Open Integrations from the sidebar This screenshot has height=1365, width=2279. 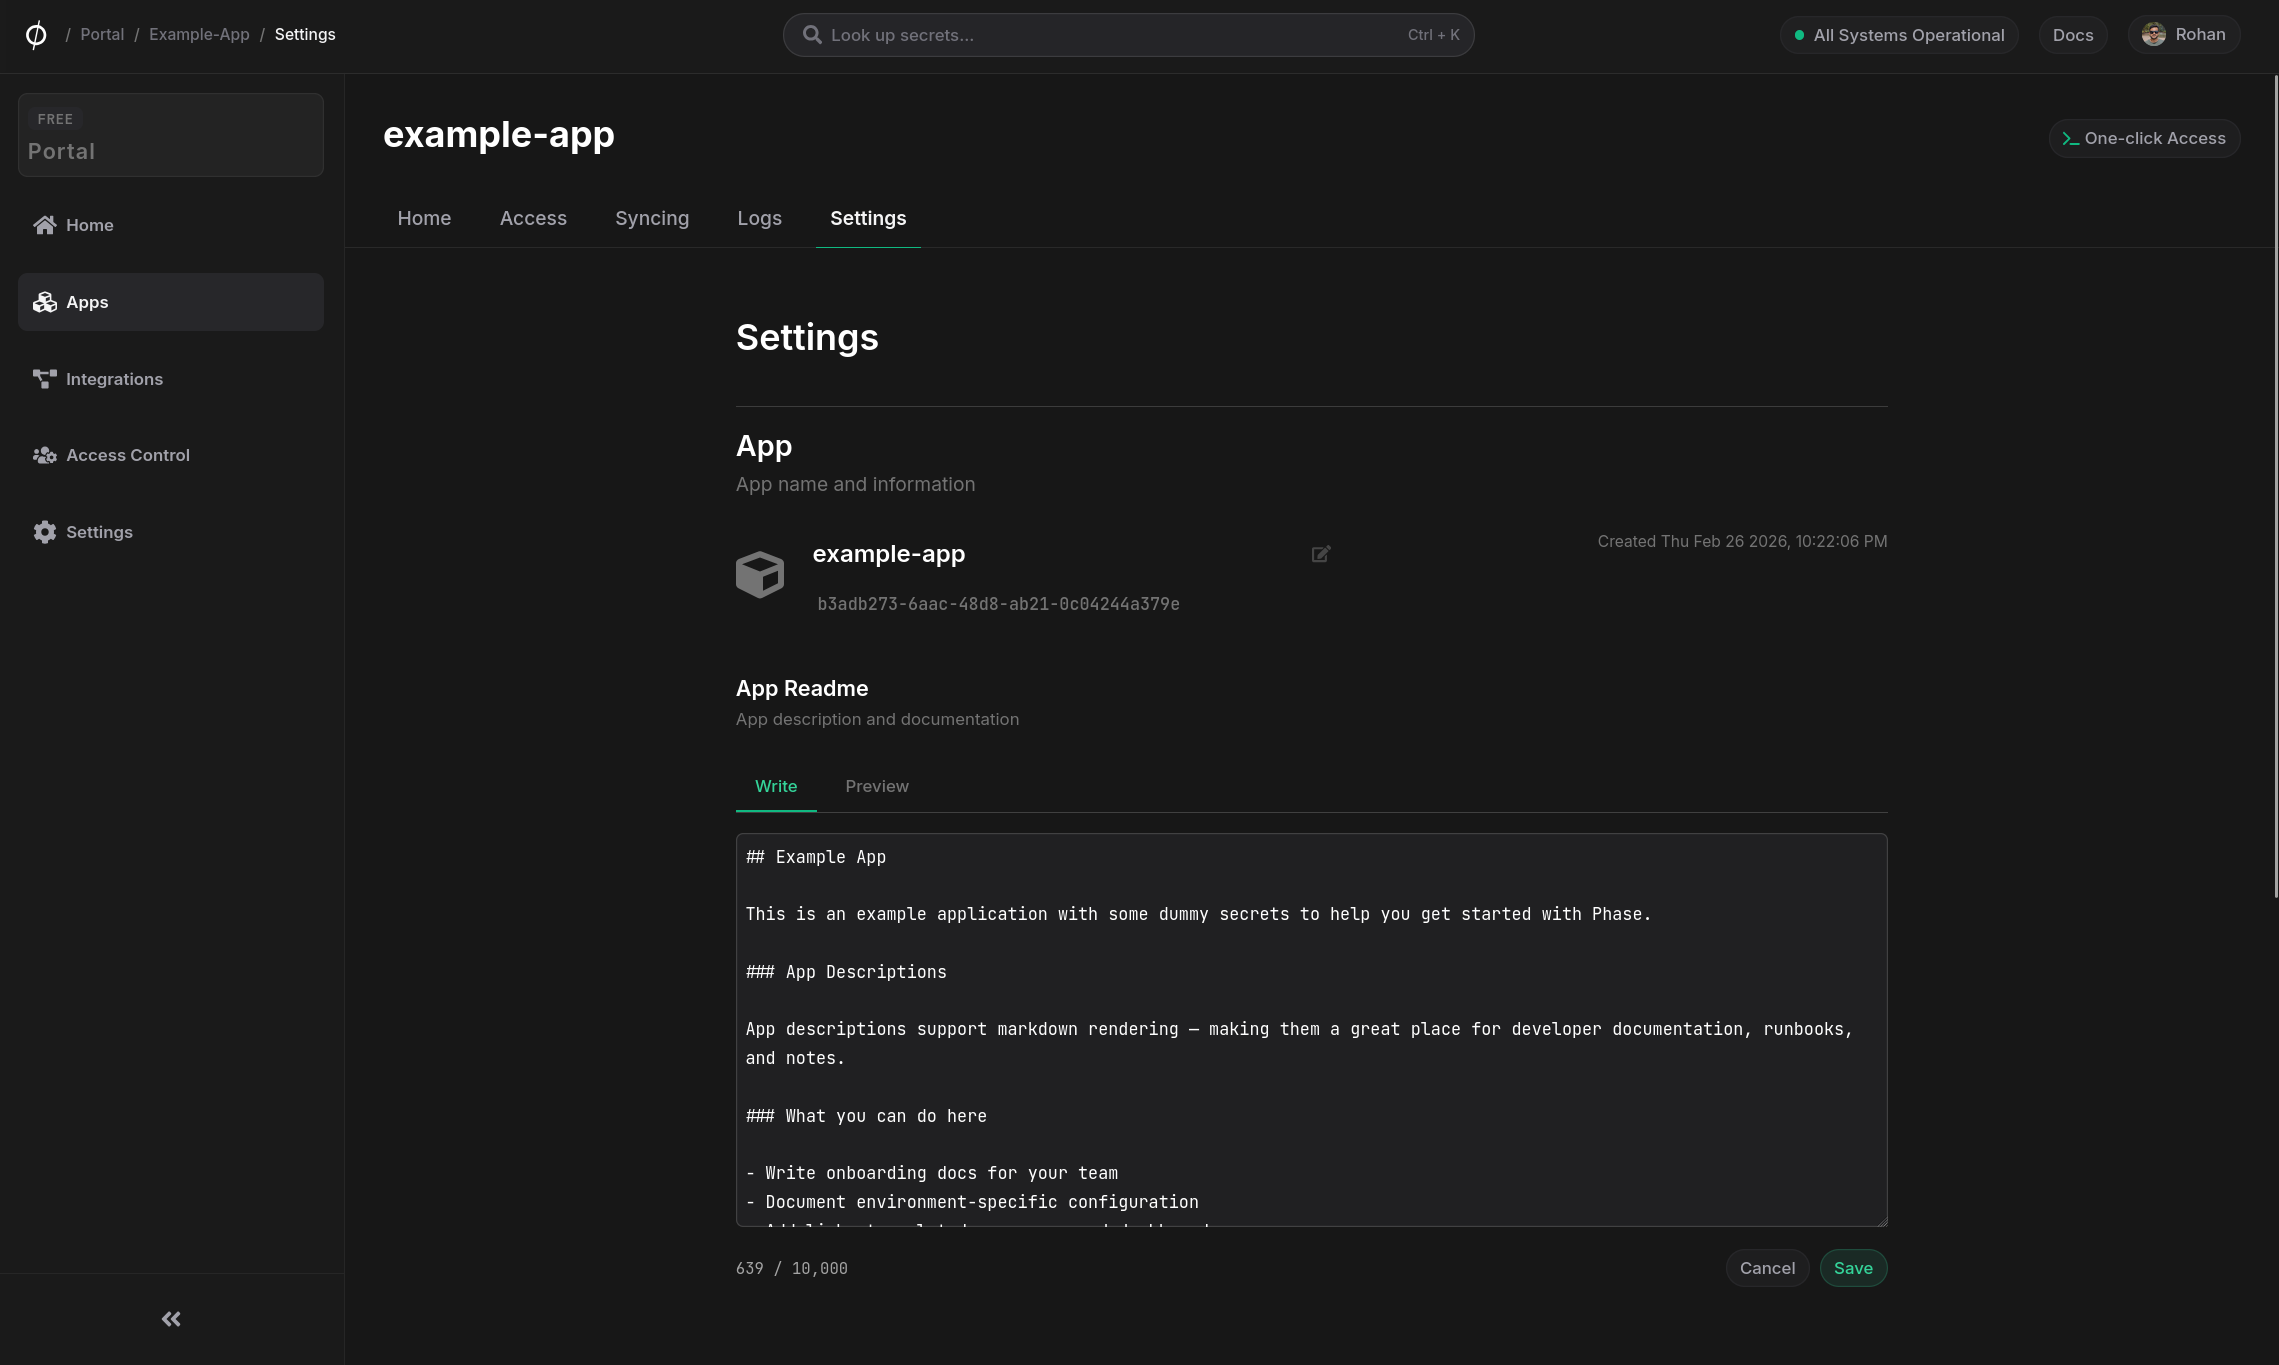(113, 379)
